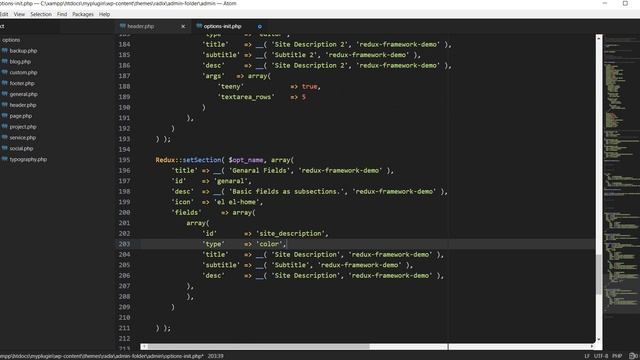Click the file icon beside backup.php
The height and width of the screenshot is (360, 640).
tap(4, 51)
